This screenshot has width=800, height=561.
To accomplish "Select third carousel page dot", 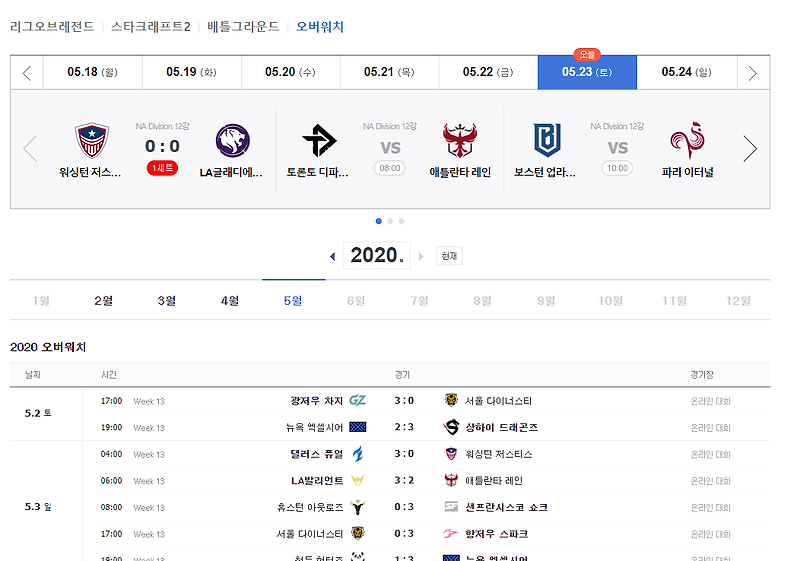I will coord(402,221).
